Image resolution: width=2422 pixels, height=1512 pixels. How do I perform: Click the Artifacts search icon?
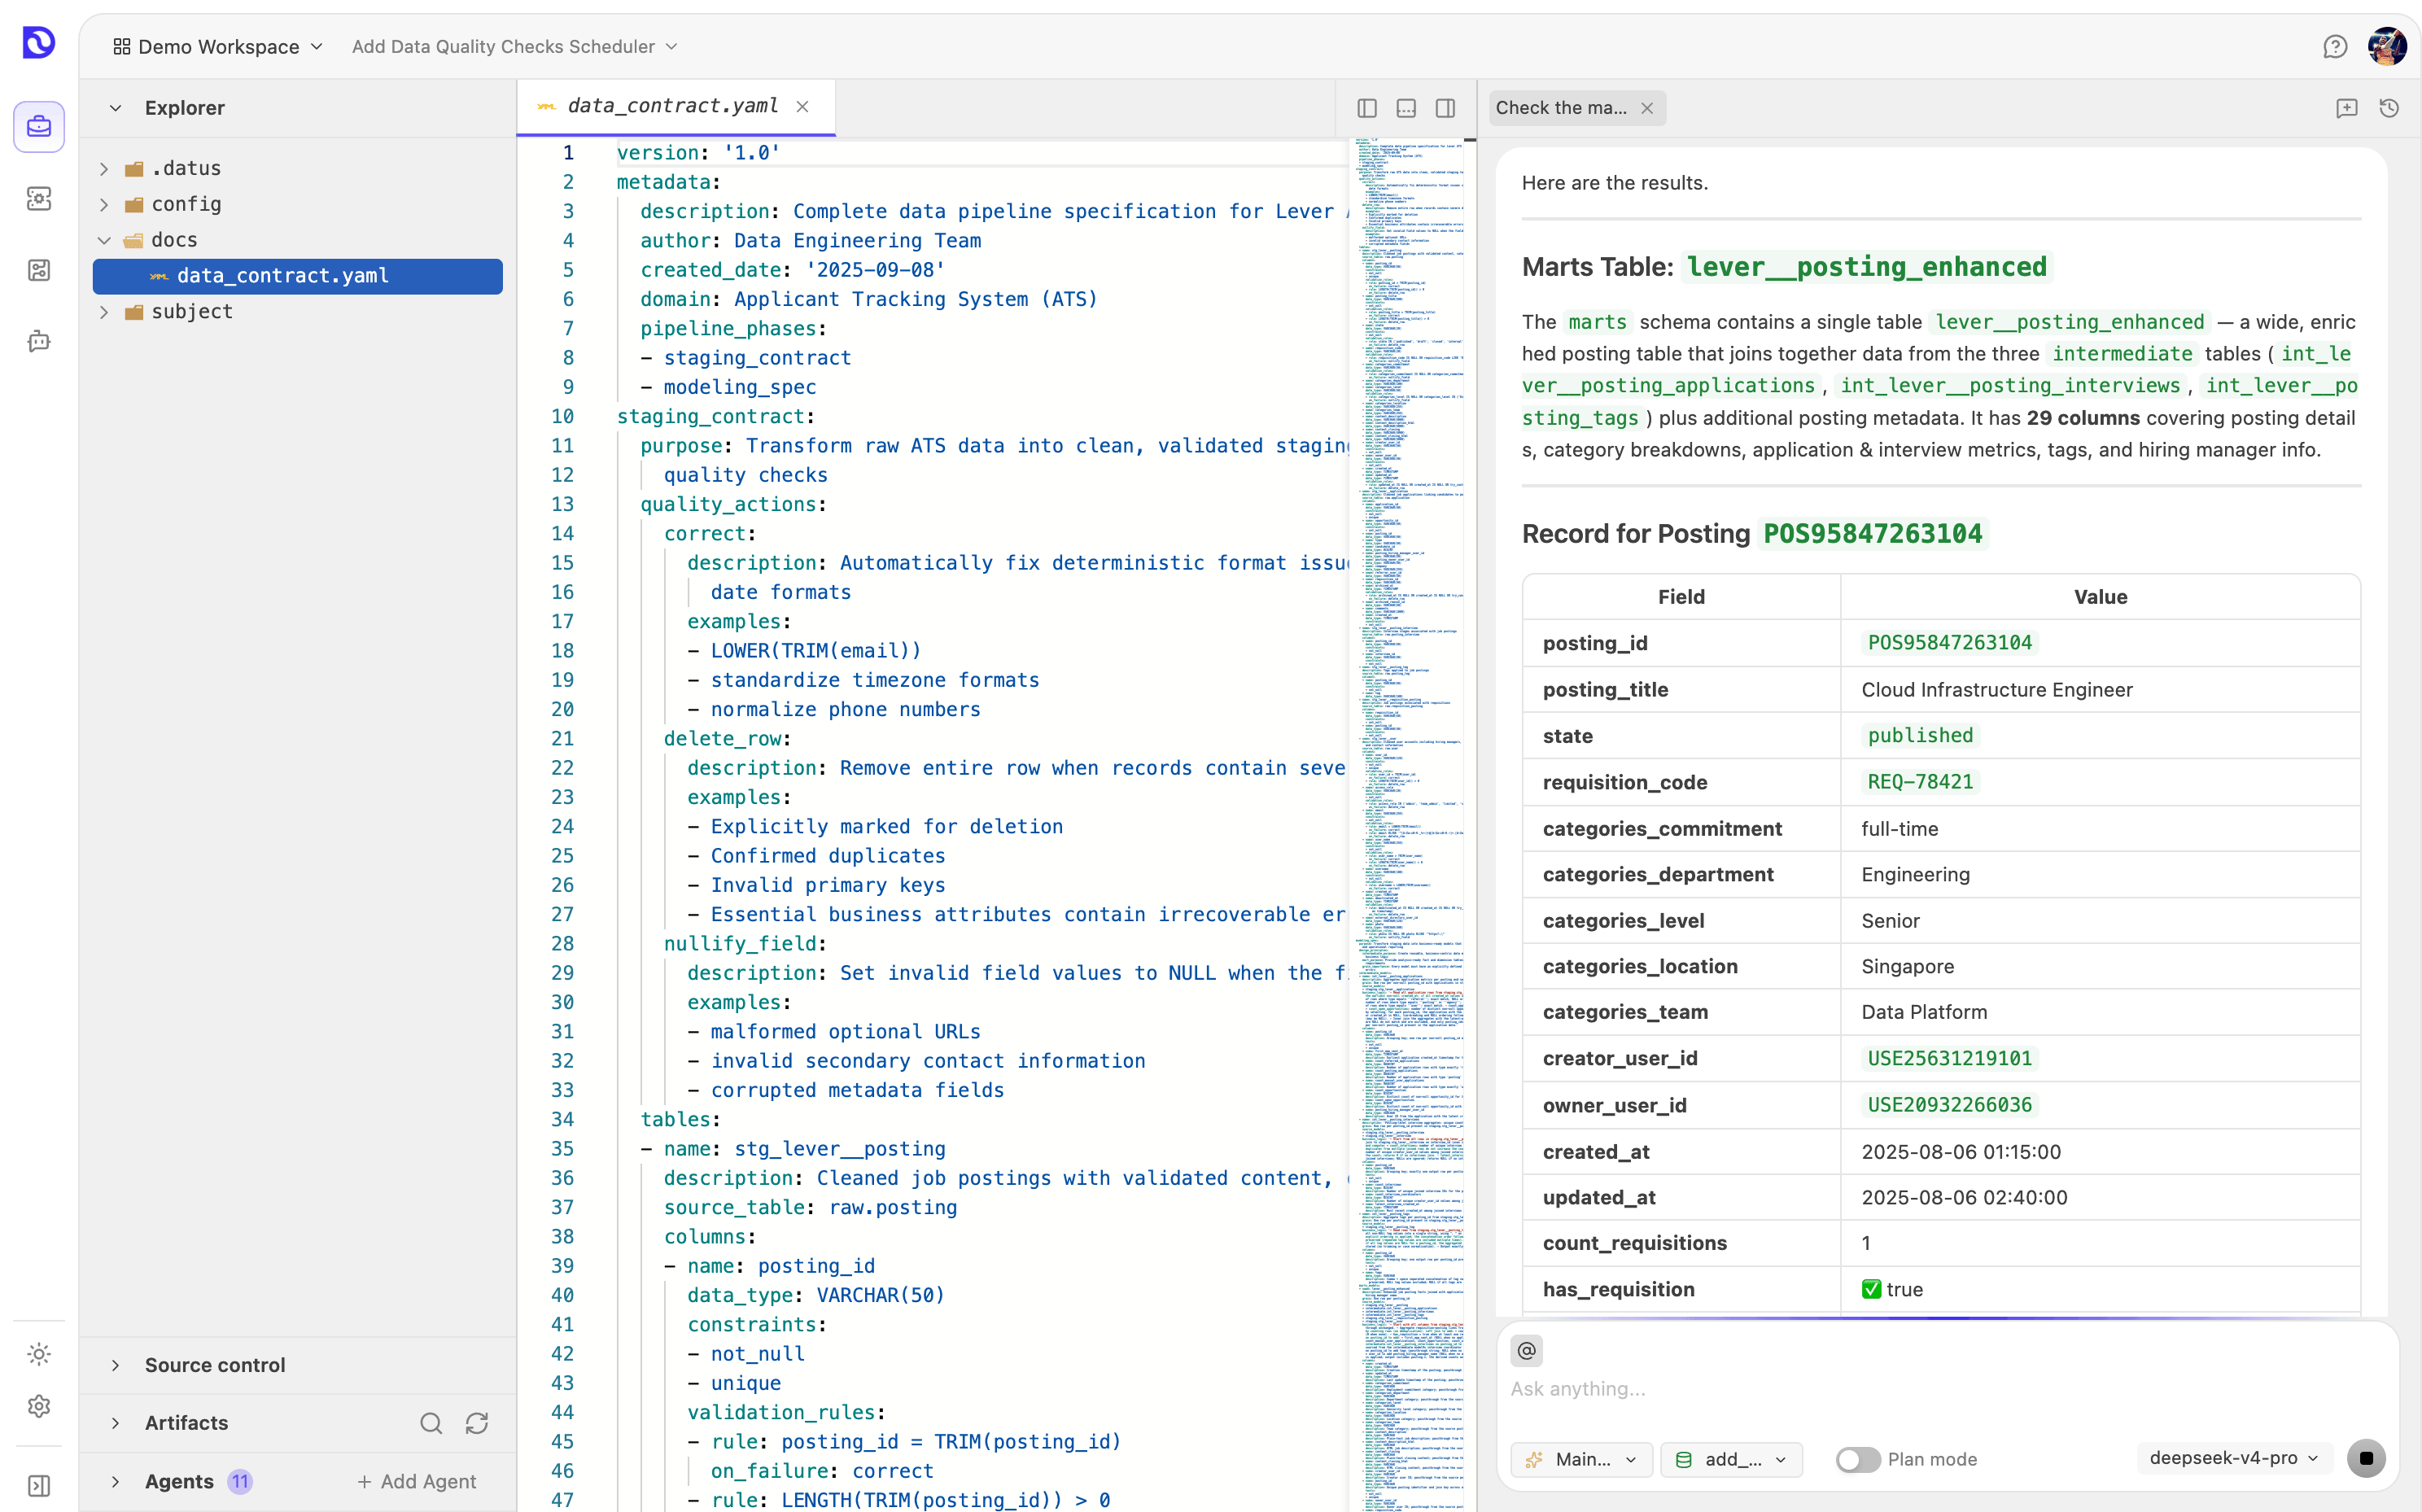pos(431,1423)
